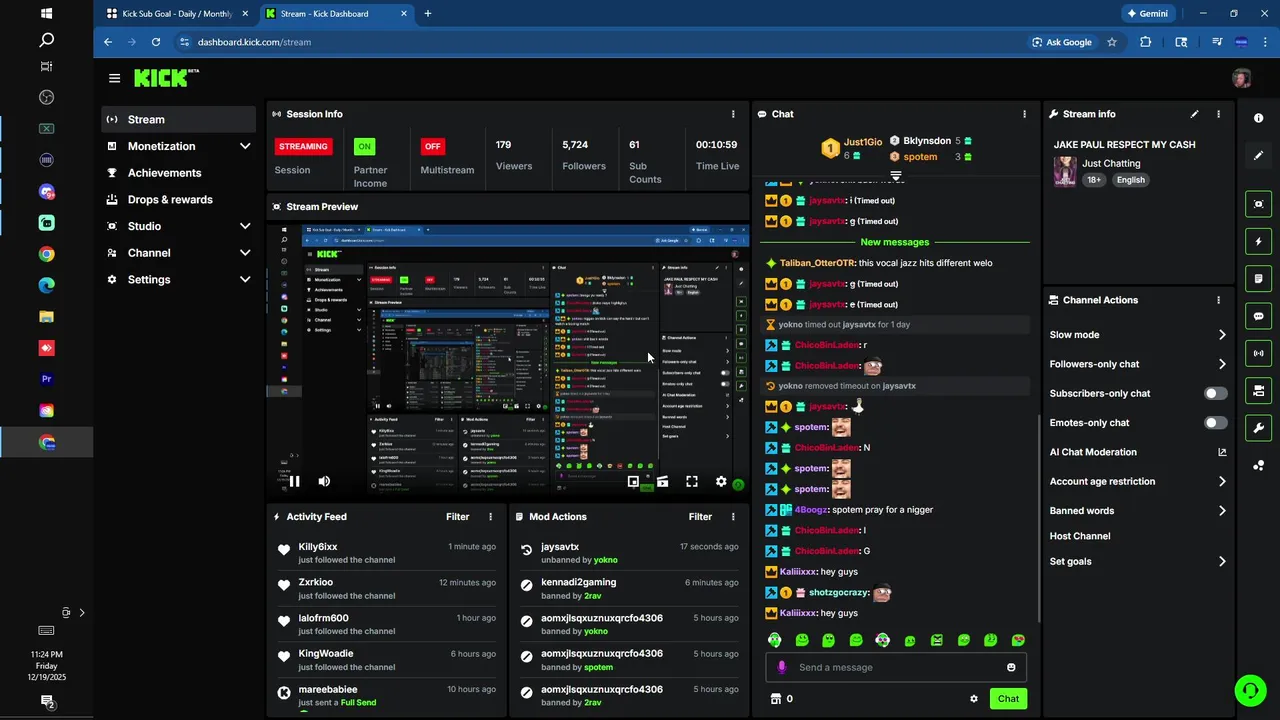Open the AI Chat Moderation external link

click(1222, 452)
